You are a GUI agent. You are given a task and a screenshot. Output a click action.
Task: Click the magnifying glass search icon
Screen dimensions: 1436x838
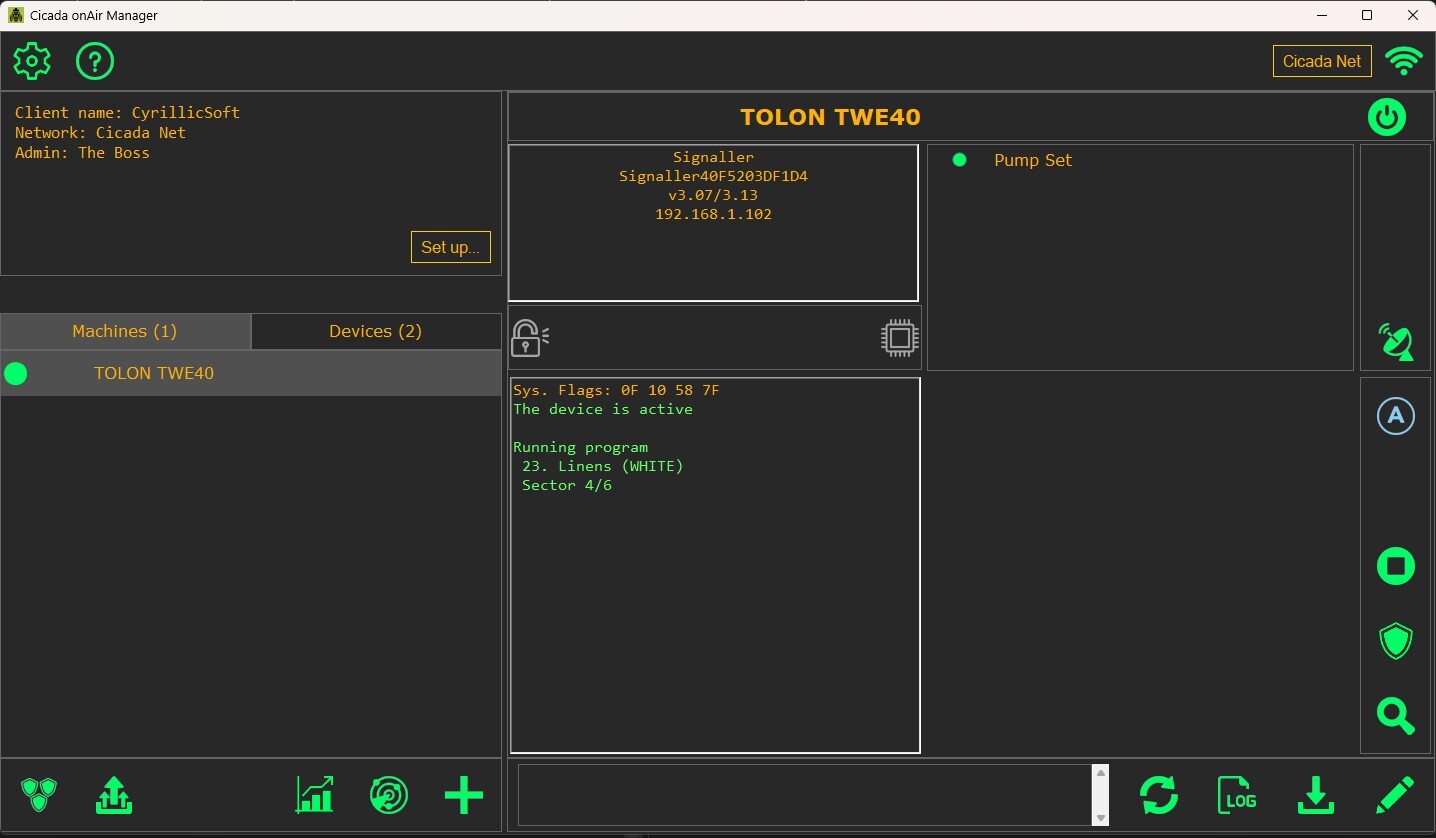(x=1395, y=716)
